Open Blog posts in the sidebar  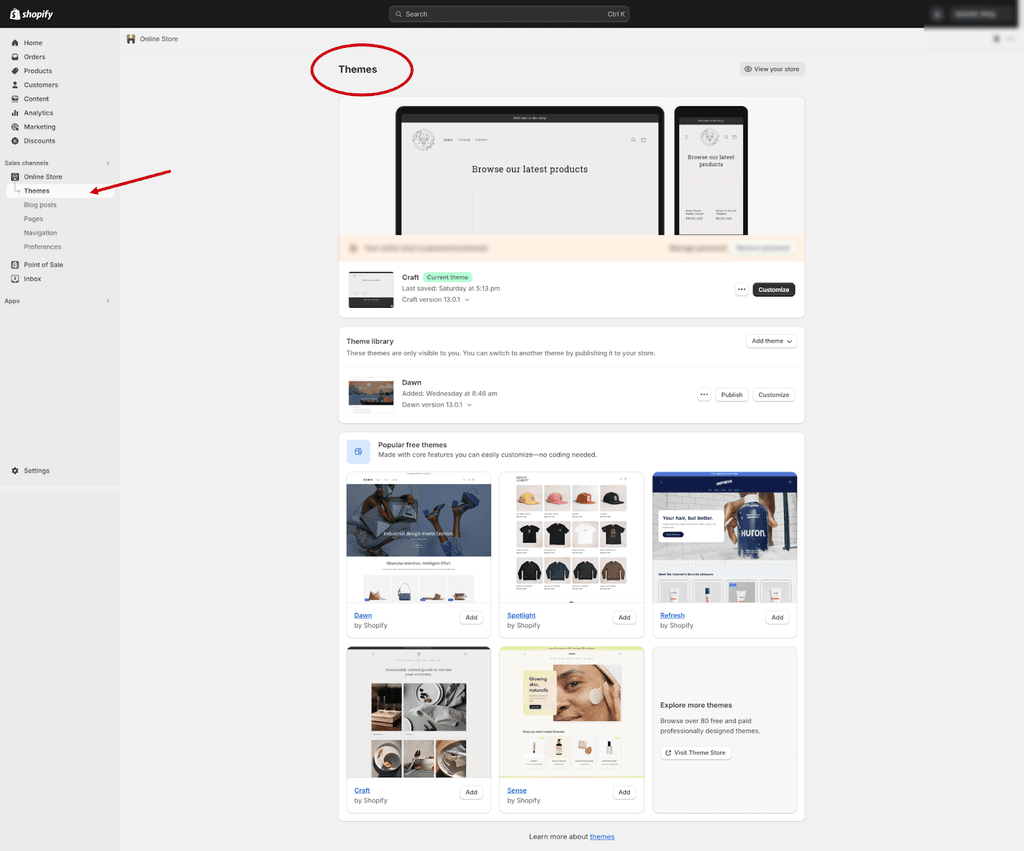point(40,205)
